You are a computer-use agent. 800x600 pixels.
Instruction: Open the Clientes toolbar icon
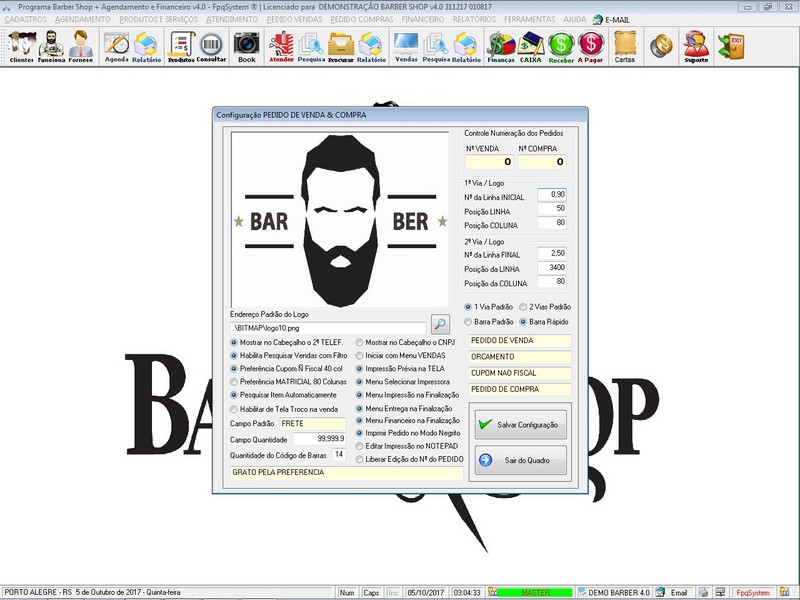(x=21, y=46)
